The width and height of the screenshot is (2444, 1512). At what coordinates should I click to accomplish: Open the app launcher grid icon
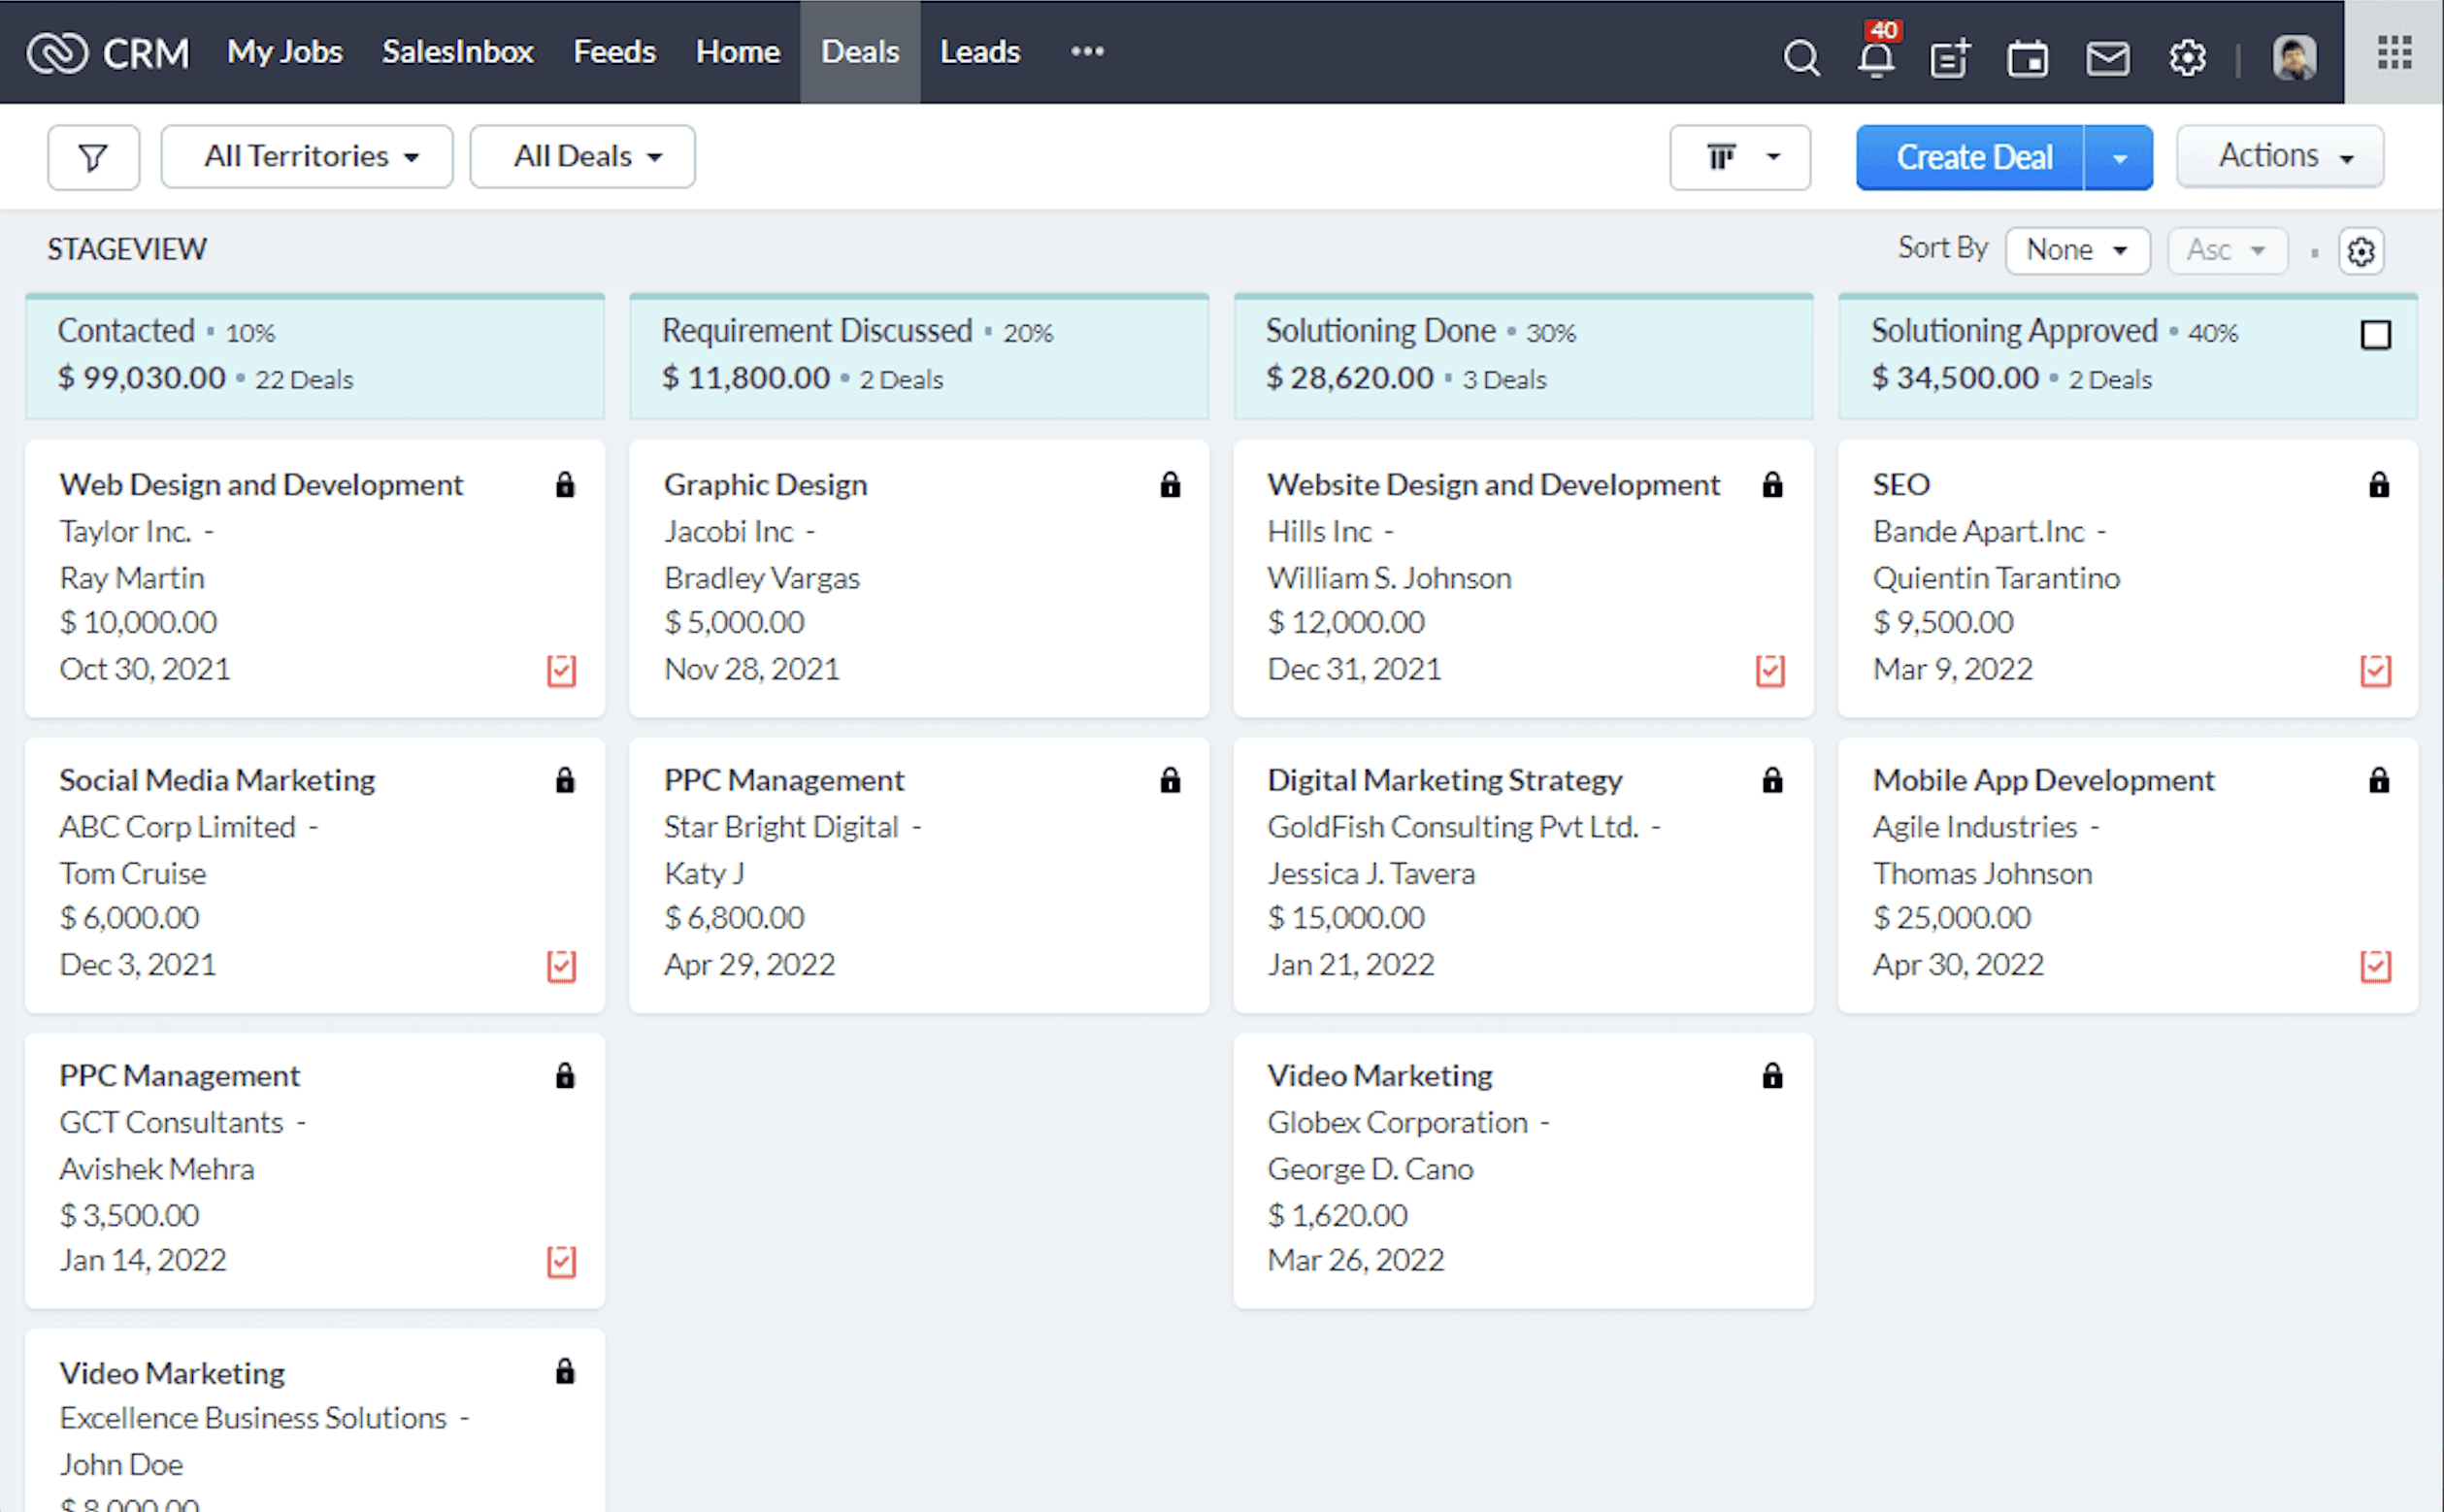pyautogui.click(x=2394, y=53)
